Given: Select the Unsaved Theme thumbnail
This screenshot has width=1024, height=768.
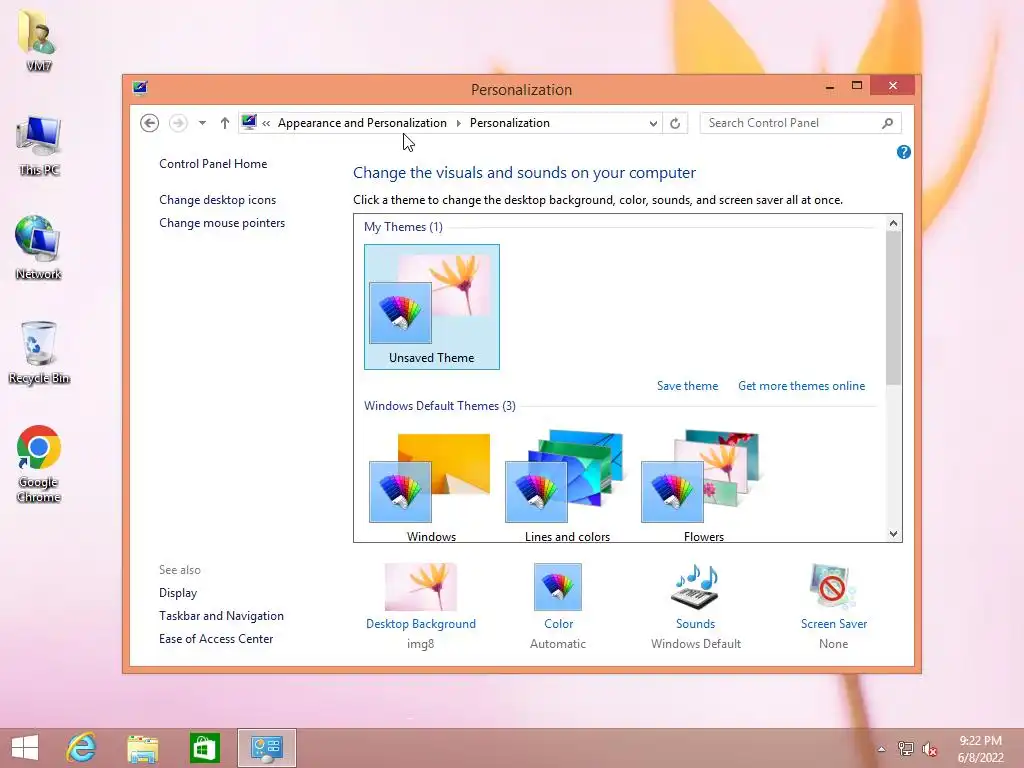Looking at the screenshot, I should tap(432, 307).
